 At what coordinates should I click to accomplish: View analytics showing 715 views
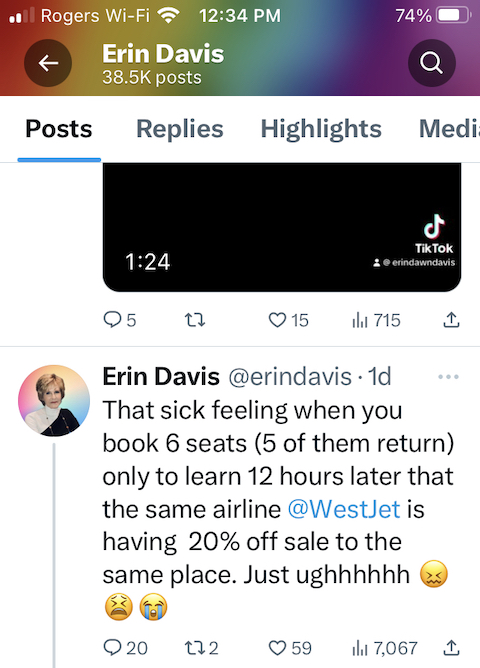(x=376, y=320)
